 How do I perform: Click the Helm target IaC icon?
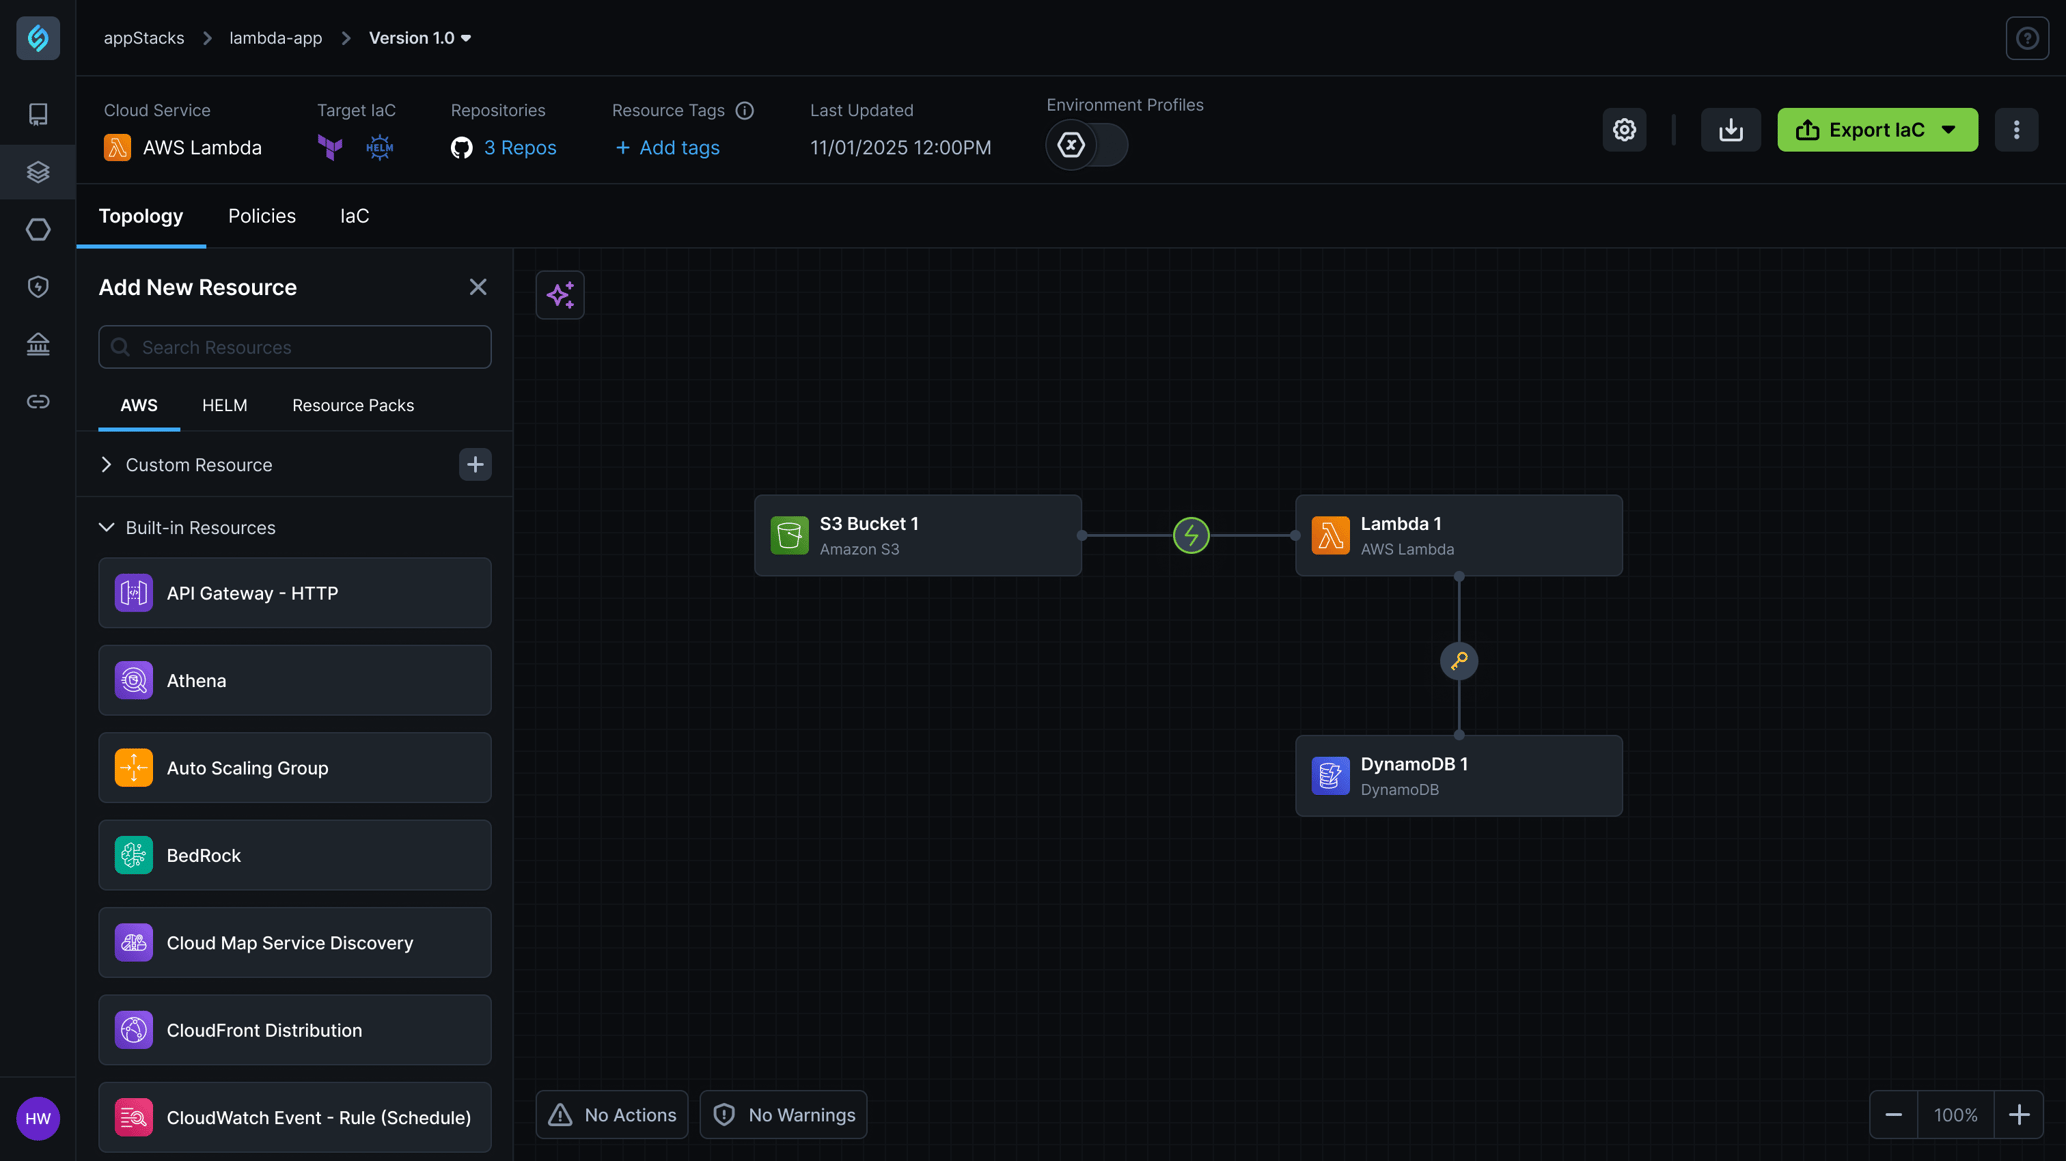coord(379,147)
